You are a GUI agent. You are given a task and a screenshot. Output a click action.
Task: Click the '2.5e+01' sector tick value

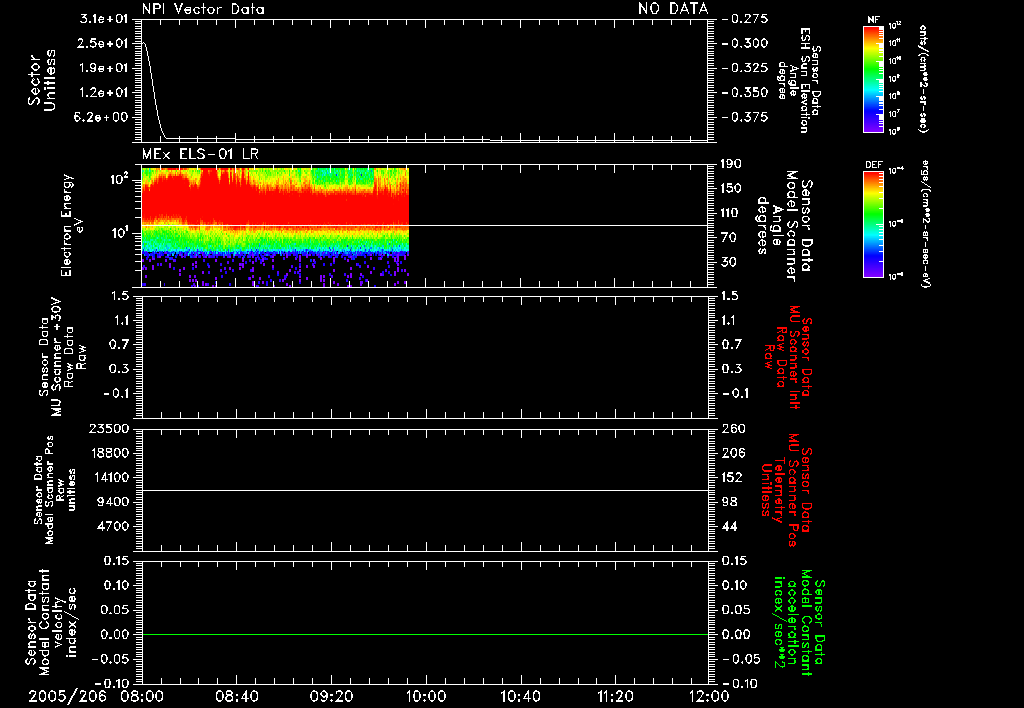pos(103,43)
